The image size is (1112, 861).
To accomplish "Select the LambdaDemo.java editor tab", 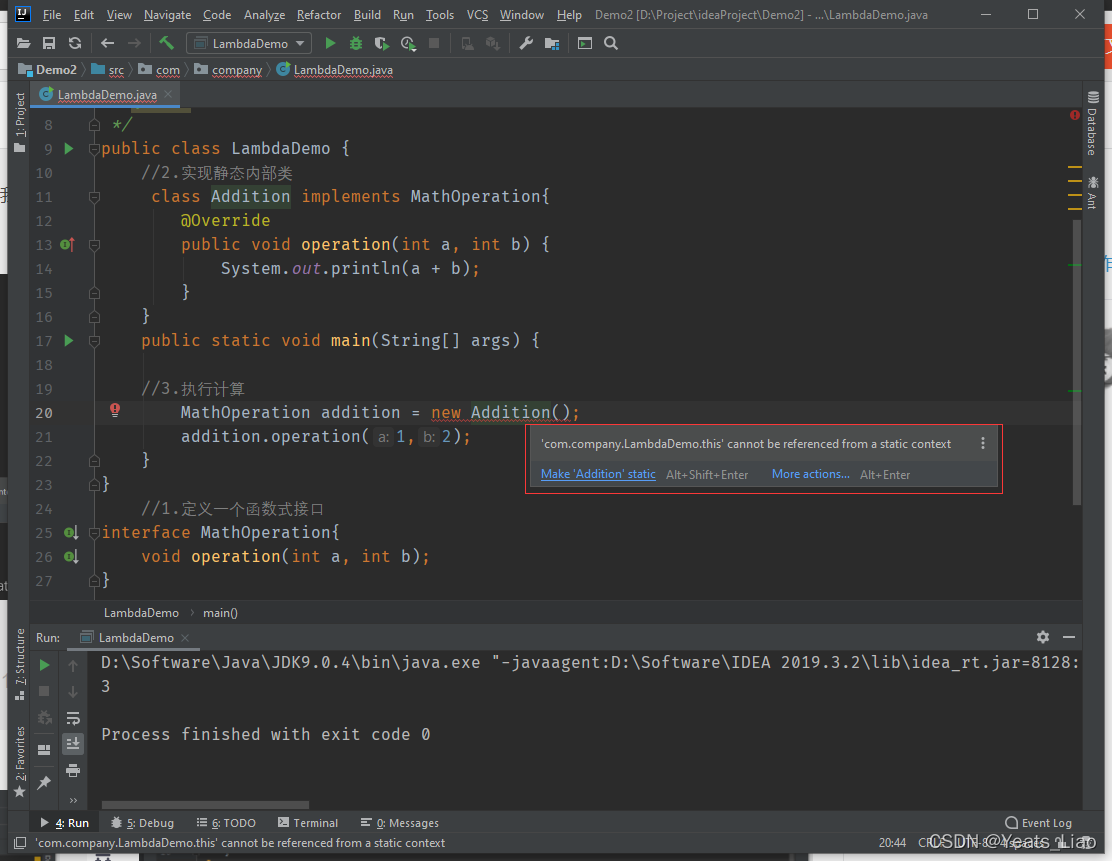I will (x=106, y=94).
